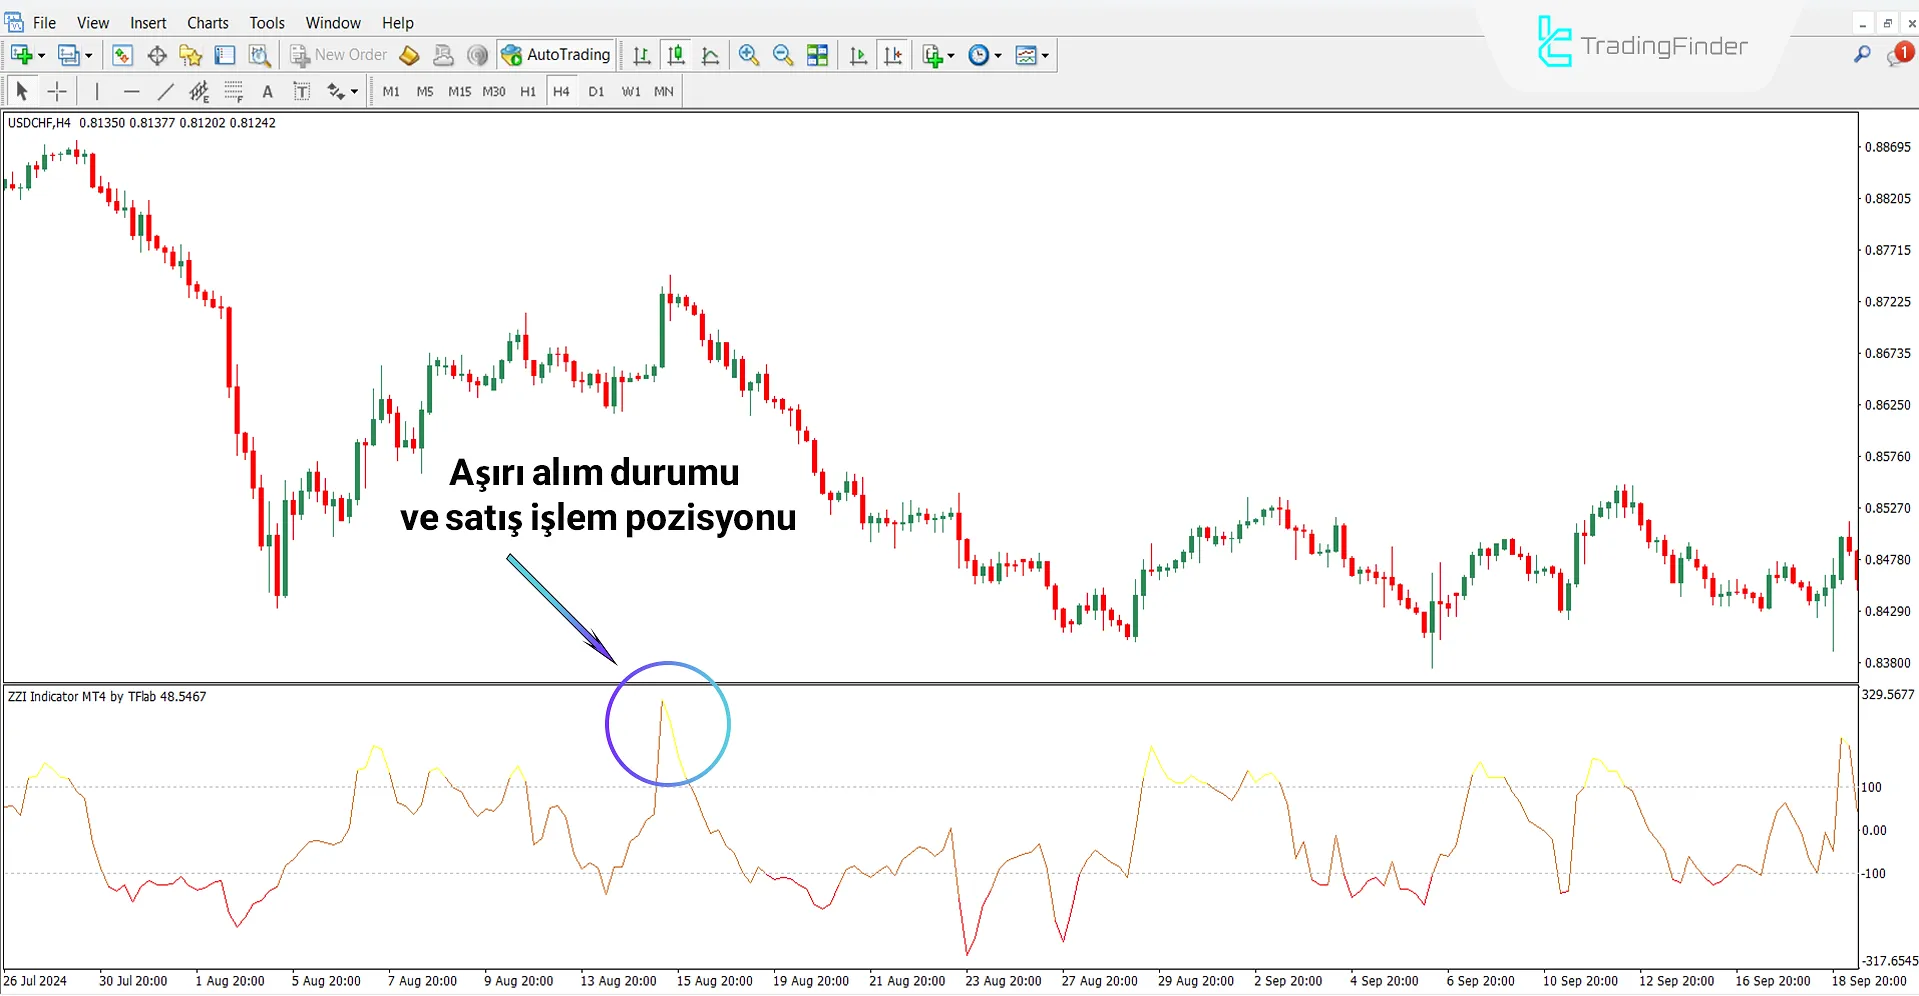Toggle Candlestick chart display mode
The width and height of the screenshot is (1919, 996).
[x=676, y=55]
